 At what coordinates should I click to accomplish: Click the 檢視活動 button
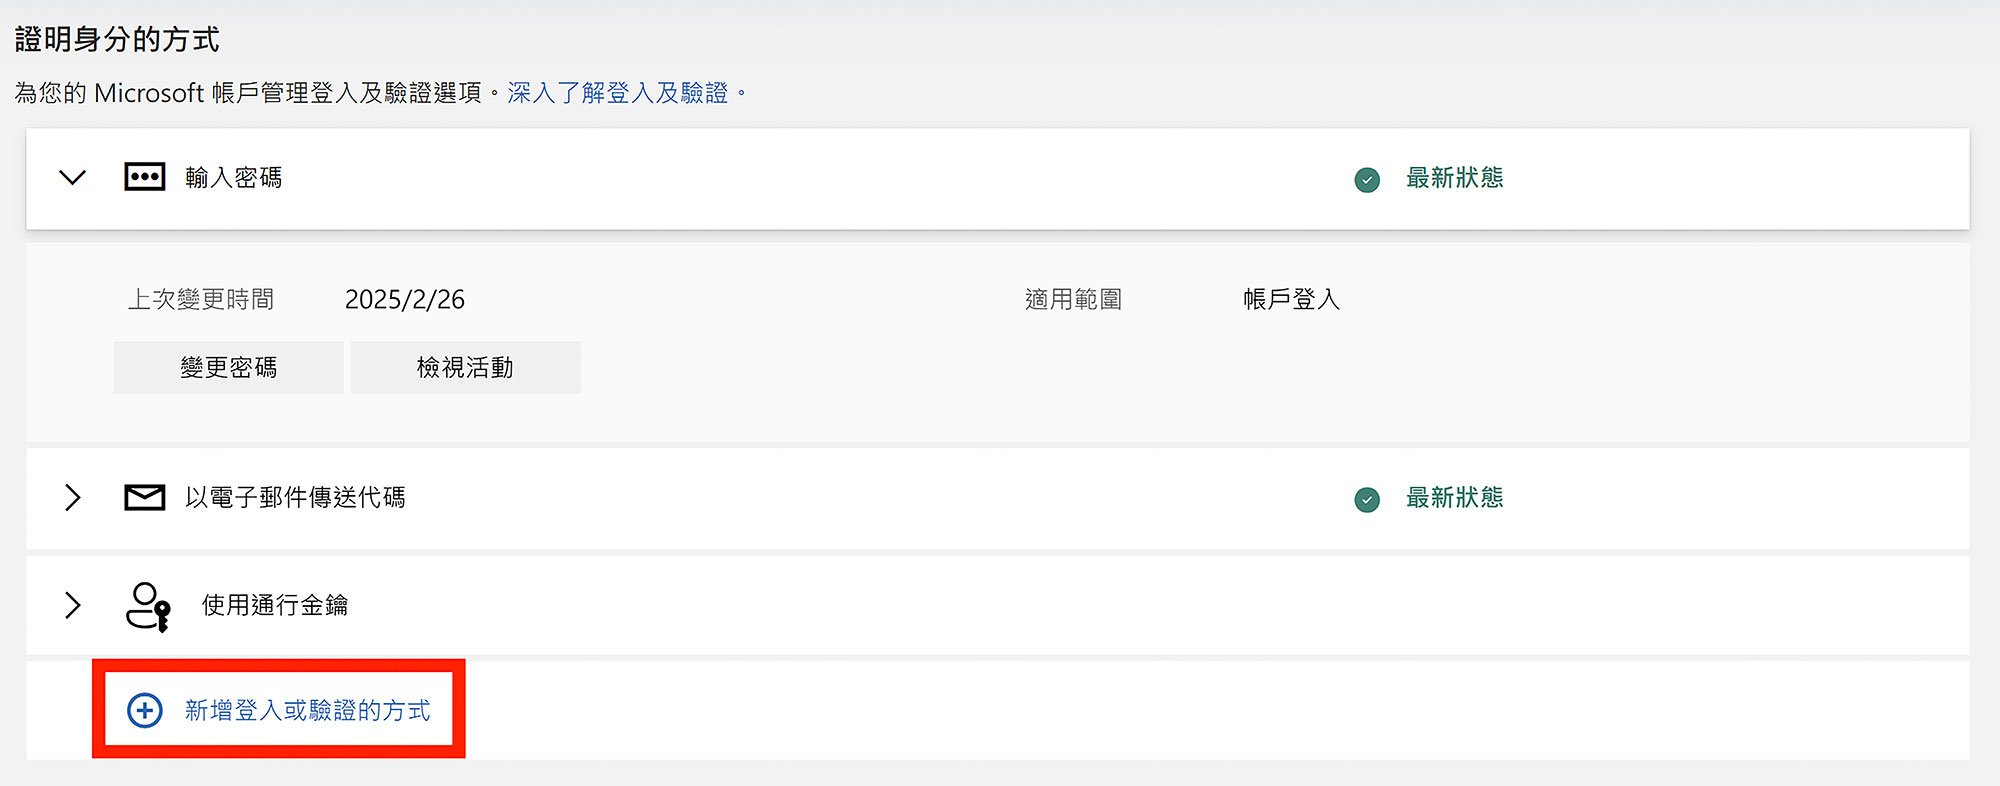(465, 367)
